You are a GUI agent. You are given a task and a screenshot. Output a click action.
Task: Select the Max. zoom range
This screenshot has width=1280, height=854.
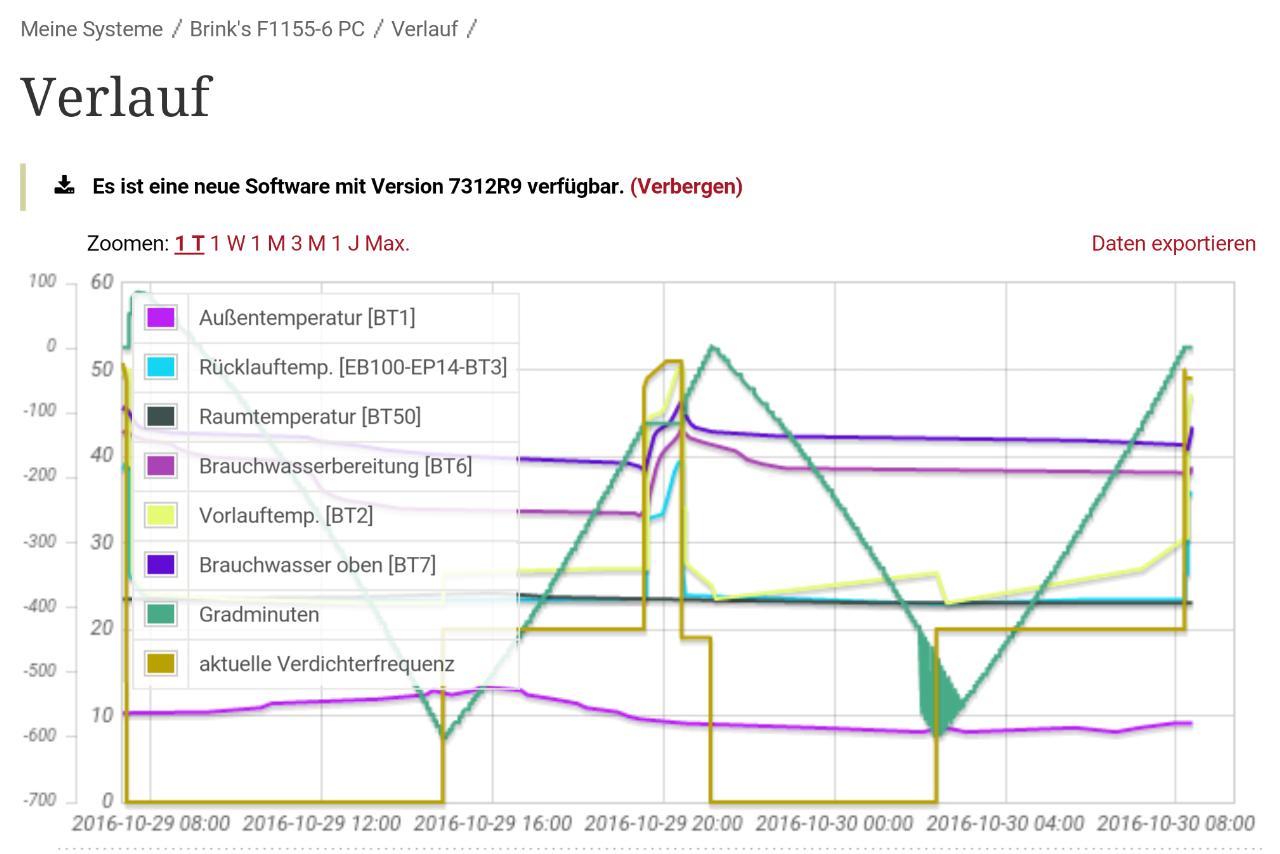(x=387, y=244)
